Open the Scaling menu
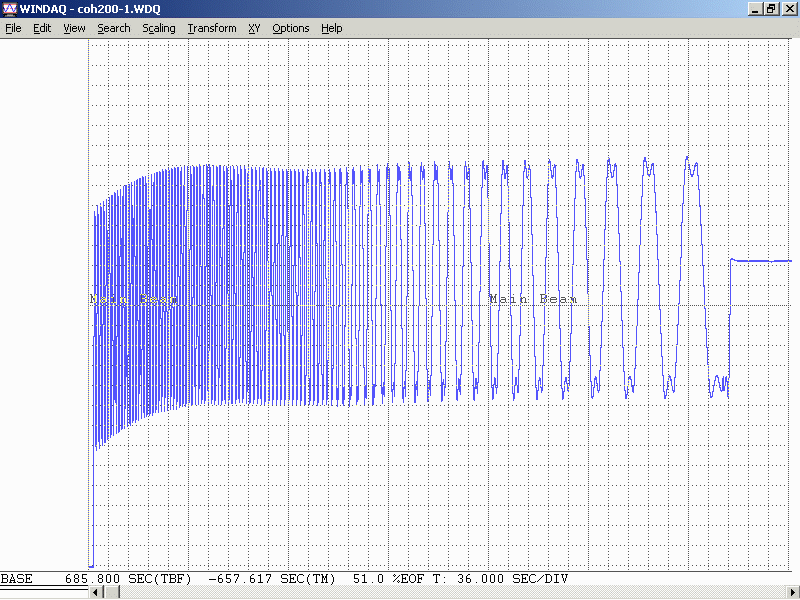Viewport: 800px width, 600px height. (x=158, y=28)
